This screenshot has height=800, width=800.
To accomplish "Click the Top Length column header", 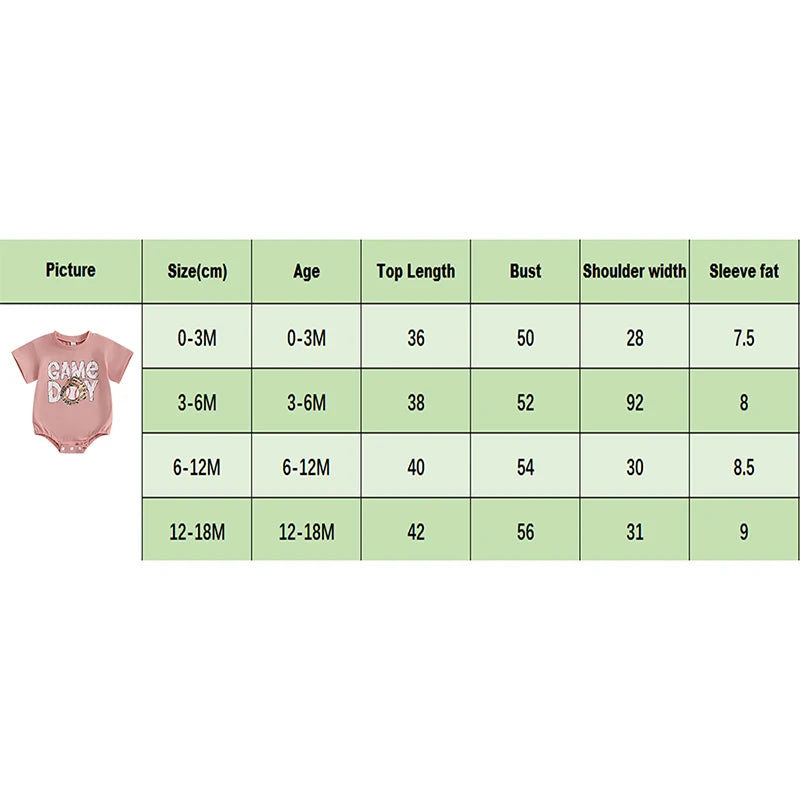I will [416, 271].
